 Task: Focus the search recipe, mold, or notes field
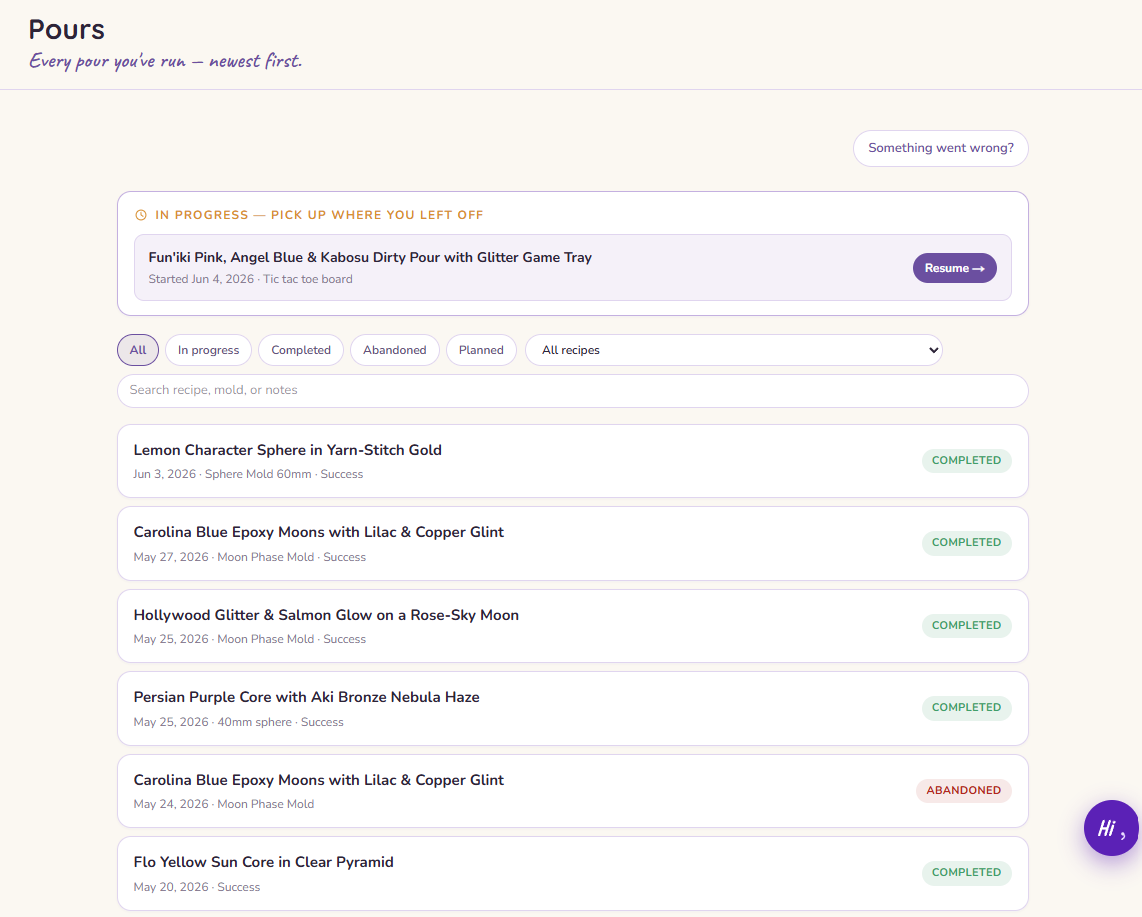(572, 390)
